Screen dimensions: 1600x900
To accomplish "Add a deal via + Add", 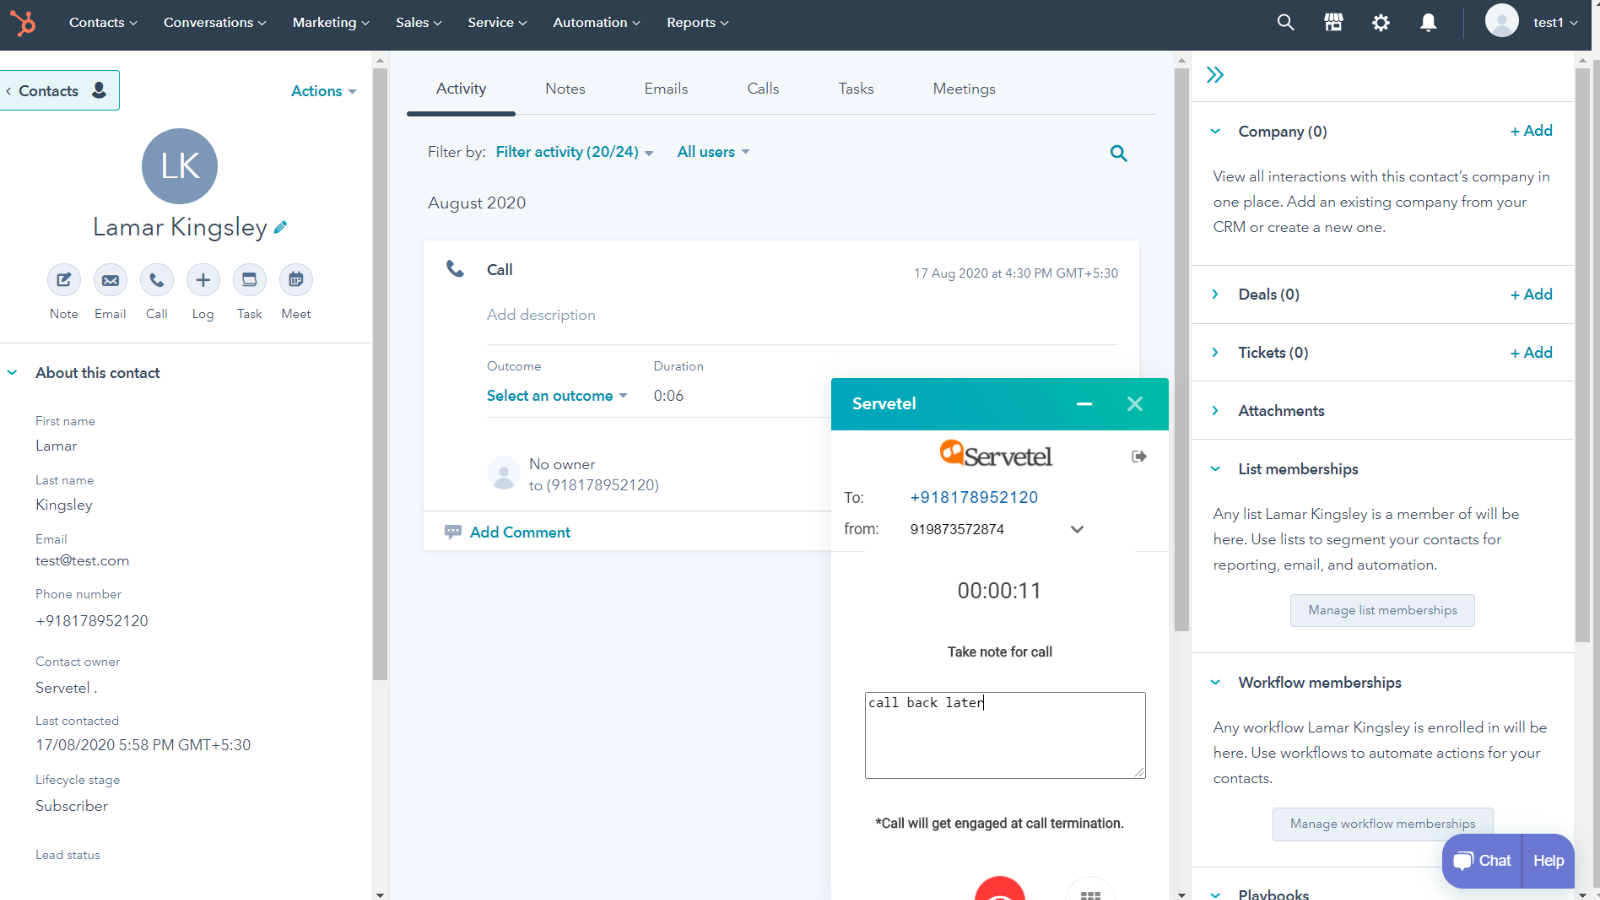I will click(x=1531, y=294).
